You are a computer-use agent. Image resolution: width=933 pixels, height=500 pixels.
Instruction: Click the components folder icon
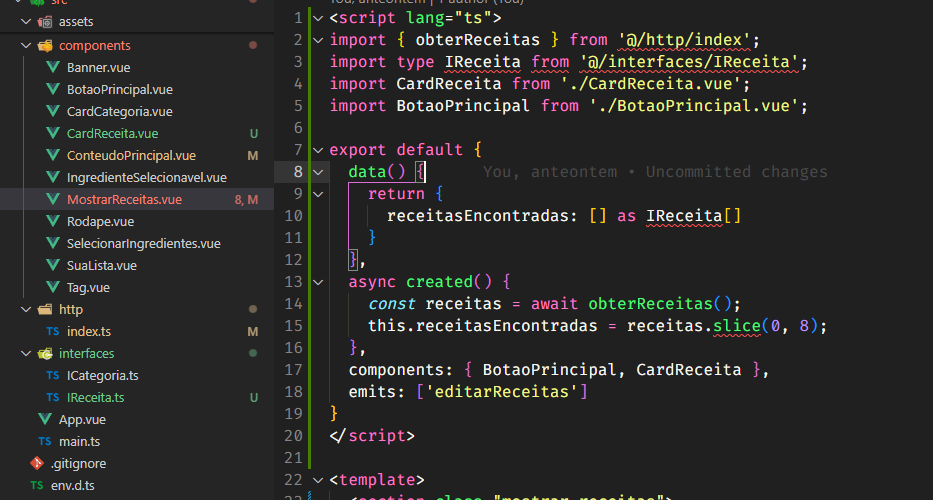click(45, 46)
